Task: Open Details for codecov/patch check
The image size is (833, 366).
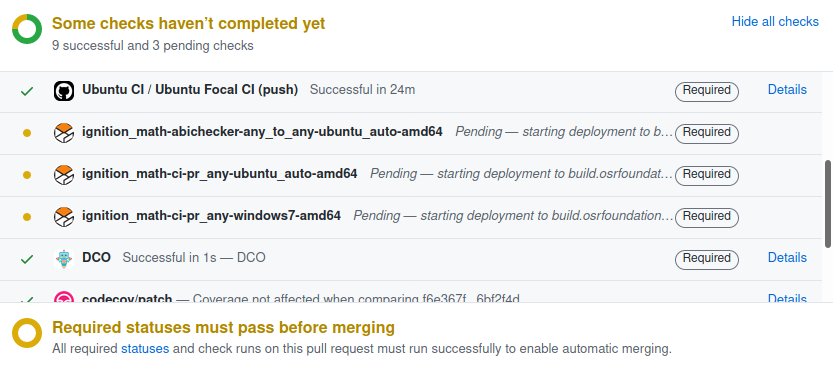Action: [787, 298]
